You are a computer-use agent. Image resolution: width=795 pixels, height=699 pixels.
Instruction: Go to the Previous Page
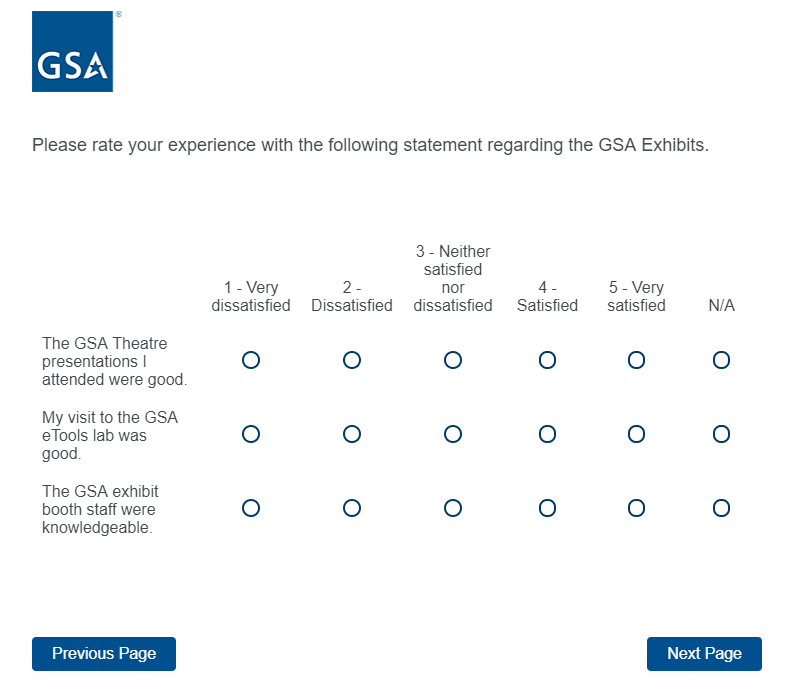pos(104,654)
